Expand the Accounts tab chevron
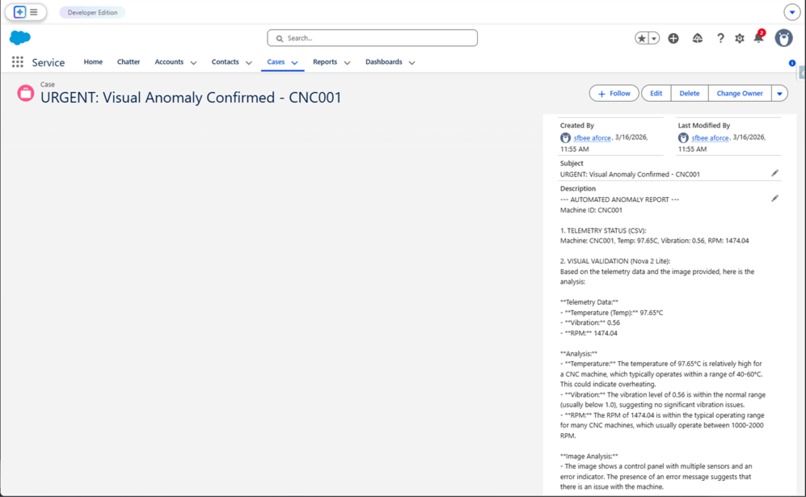 (x=193, y=63)
